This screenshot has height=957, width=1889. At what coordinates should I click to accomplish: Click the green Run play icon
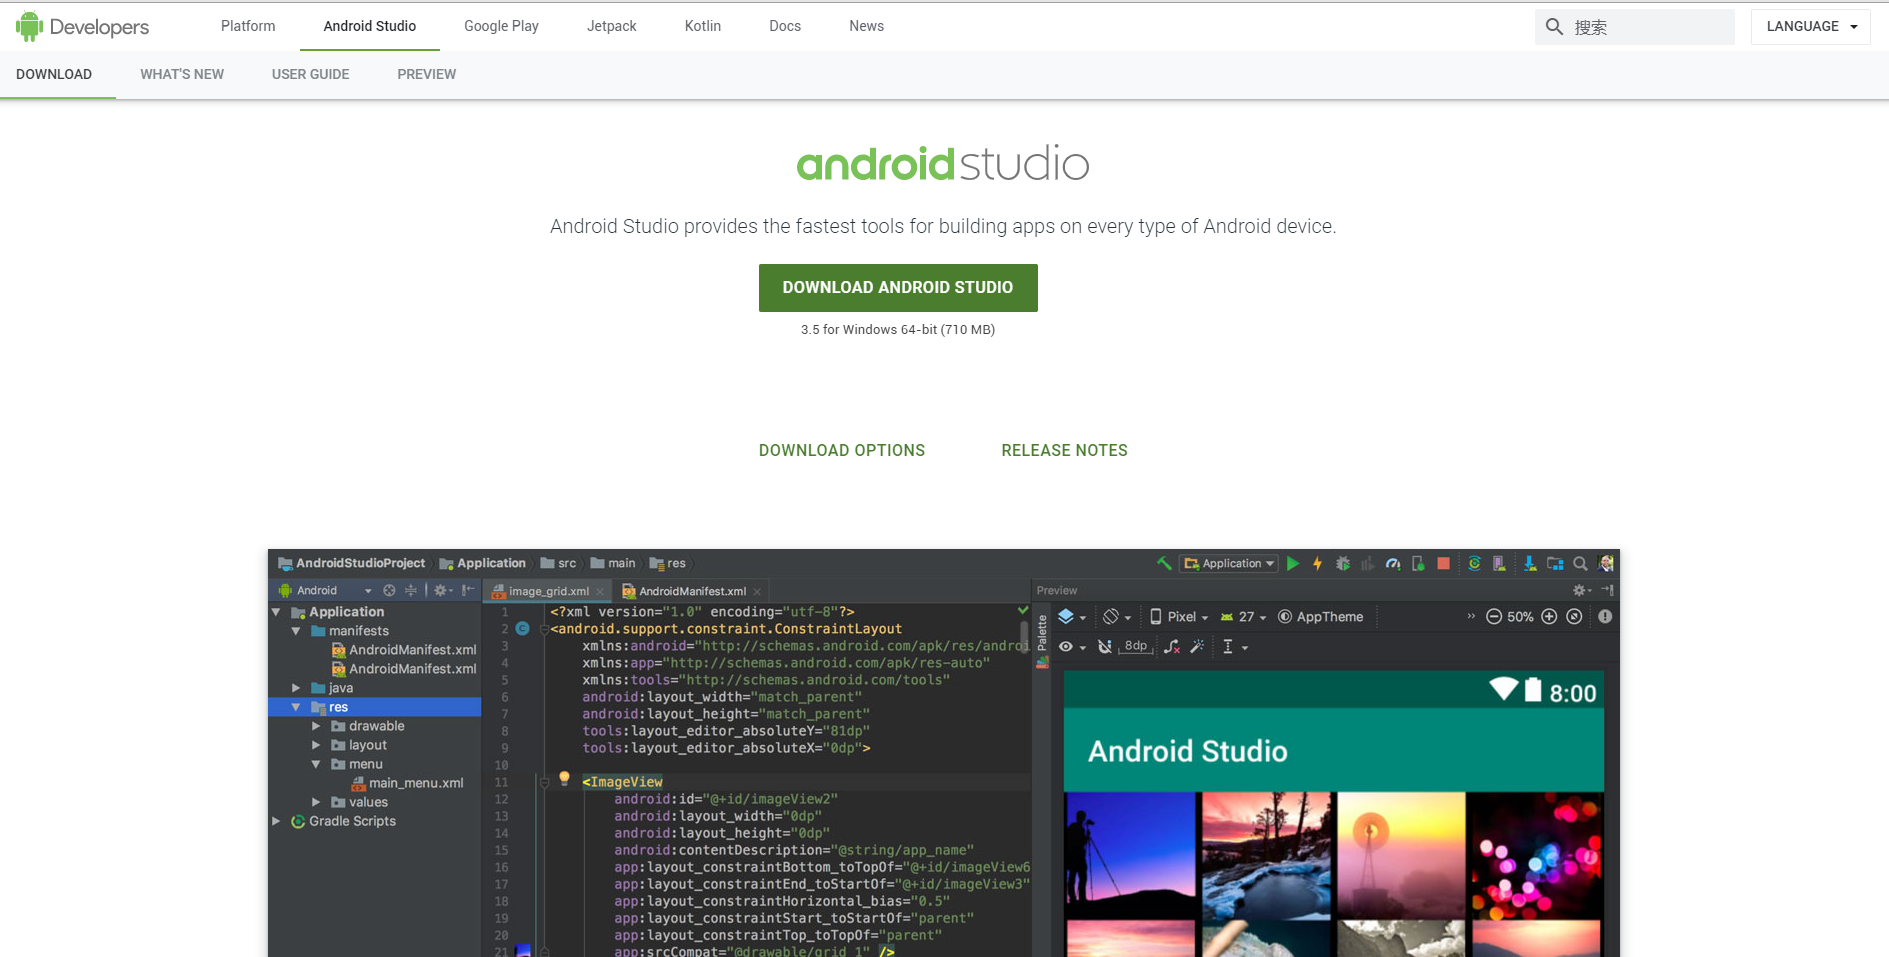(1293, 563)
